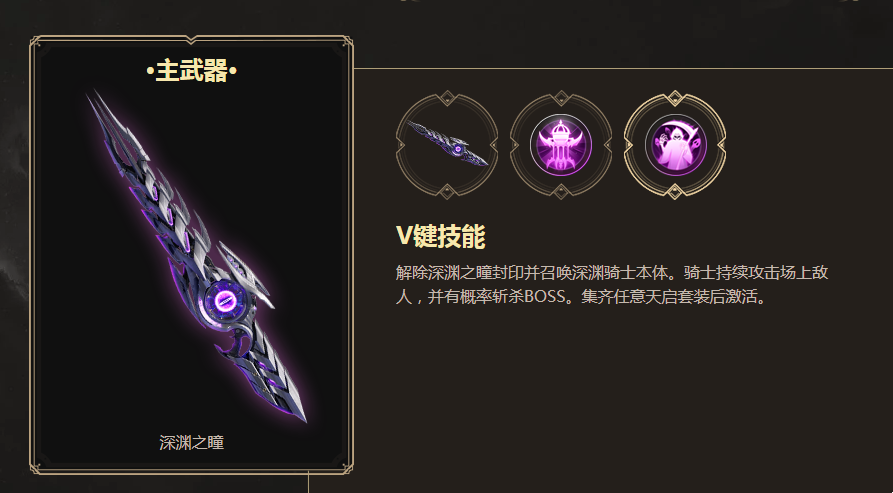Click the word BOSS in the description

[544, 297]
